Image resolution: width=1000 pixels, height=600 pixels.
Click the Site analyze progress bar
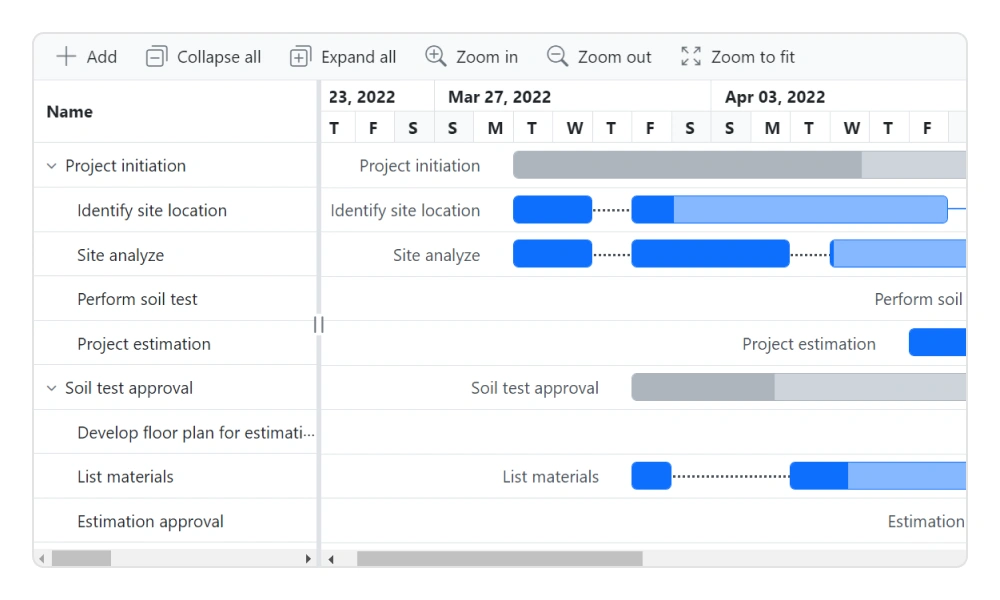(710, 254)
